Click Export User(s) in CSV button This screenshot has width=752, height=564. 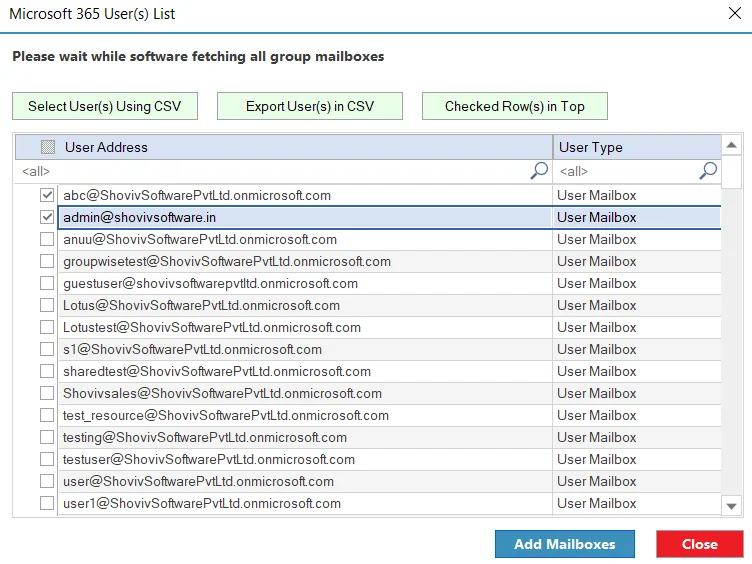[x=310, y=106]
